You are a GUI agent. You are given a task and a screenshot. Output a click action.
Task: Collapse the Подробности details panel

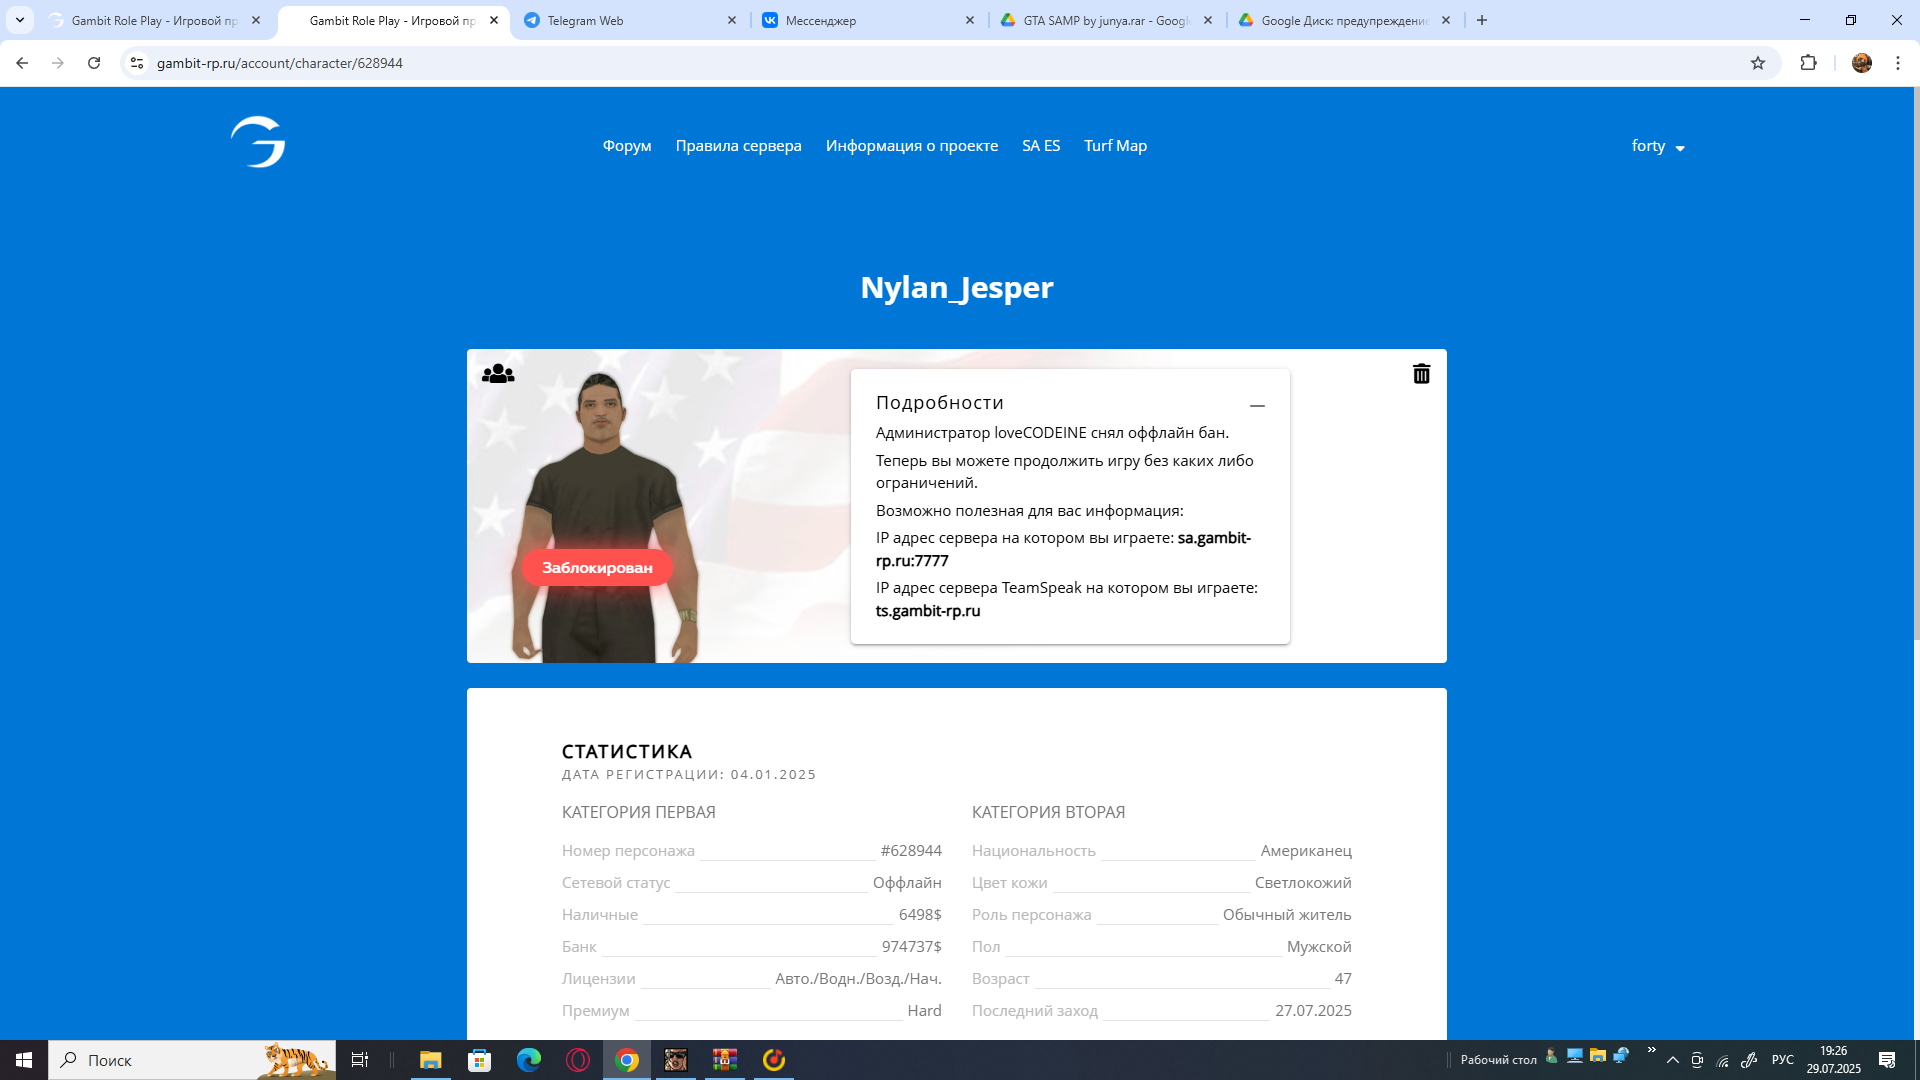pos(1257,406)
